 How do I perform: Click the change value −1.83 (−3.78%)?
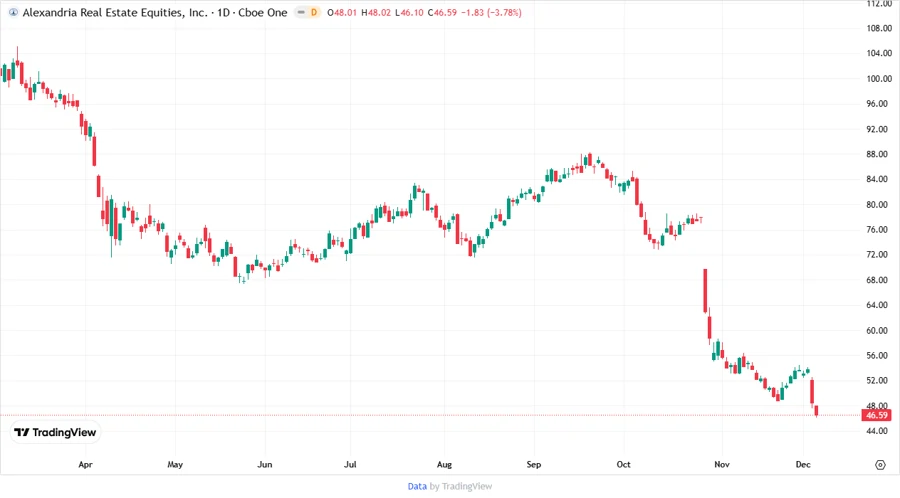[x=491, y=12]
